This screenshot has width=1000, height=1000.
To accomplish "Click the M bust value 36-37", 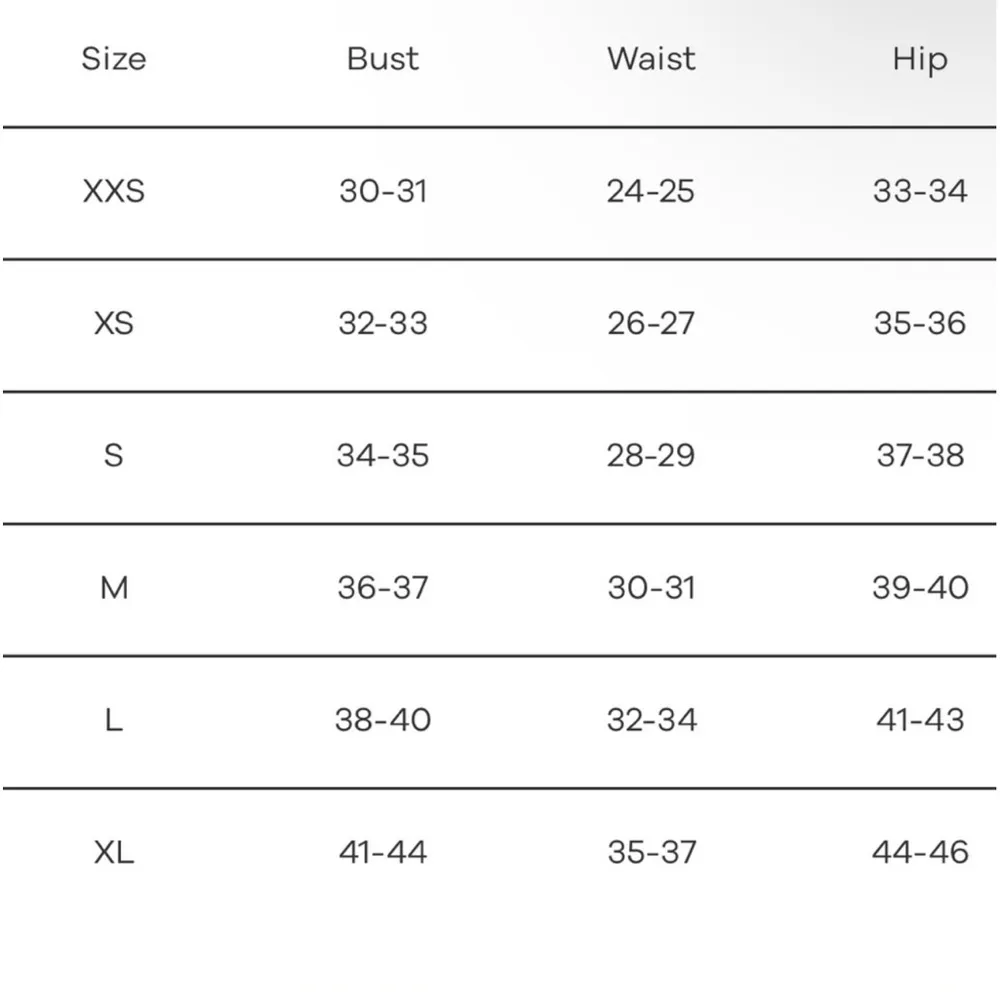I will [x=383, y=587].
